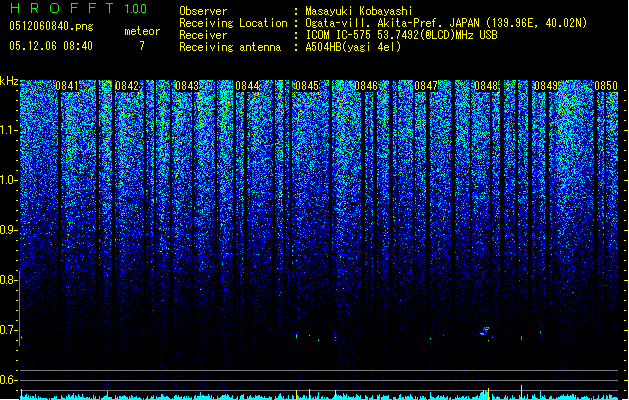The image size is (629, 400).
Task: Click the 0847 time marker
Action: (426, 86)
